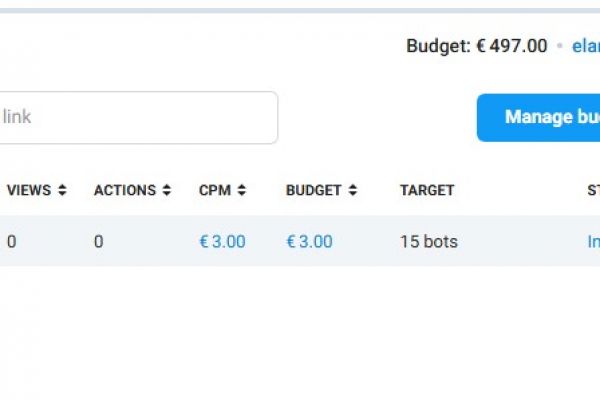Edit the ad budget € 3.00 link
600x400 pixels.
point(309,242)
